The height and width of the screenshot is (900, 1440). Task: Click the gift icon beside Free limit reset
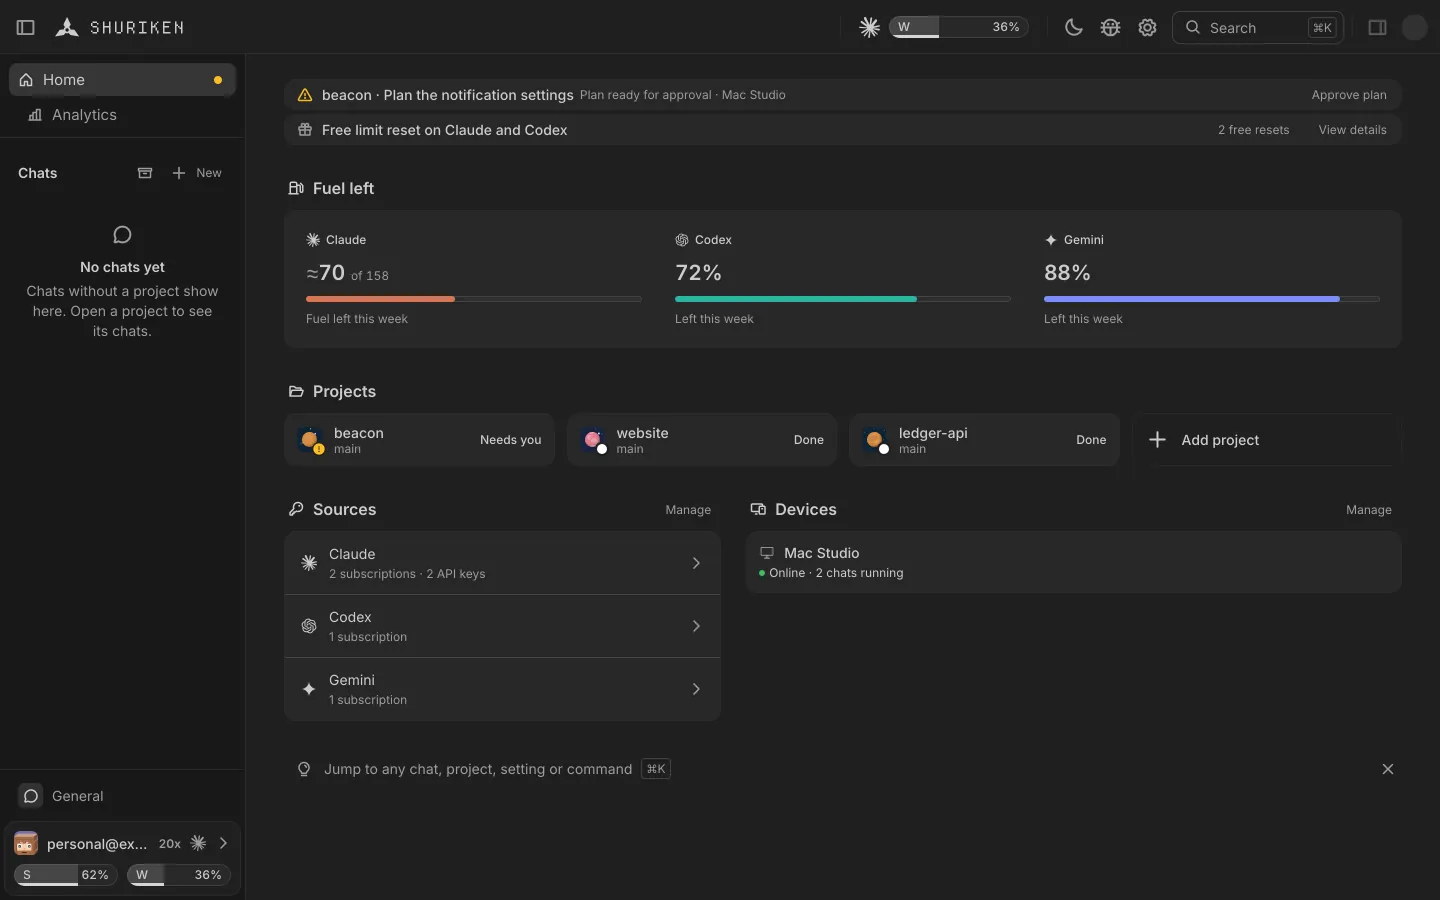[305, 130]
